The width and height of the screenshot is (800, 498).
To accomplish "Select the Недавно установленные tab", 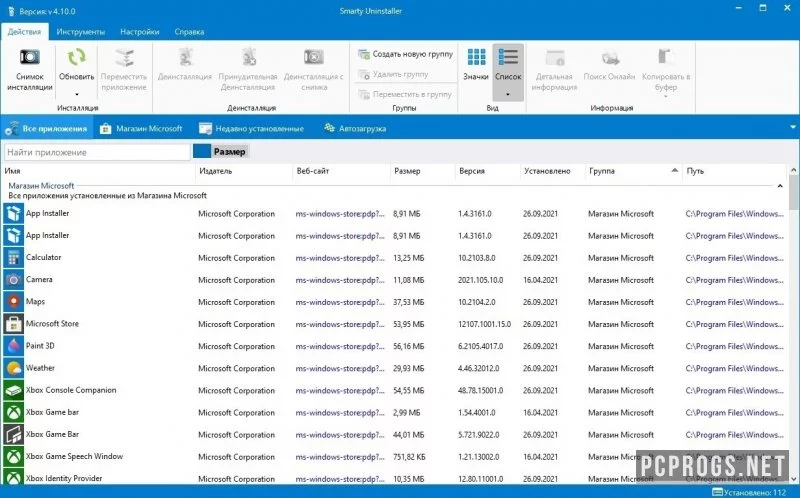I will click(252, 129).
